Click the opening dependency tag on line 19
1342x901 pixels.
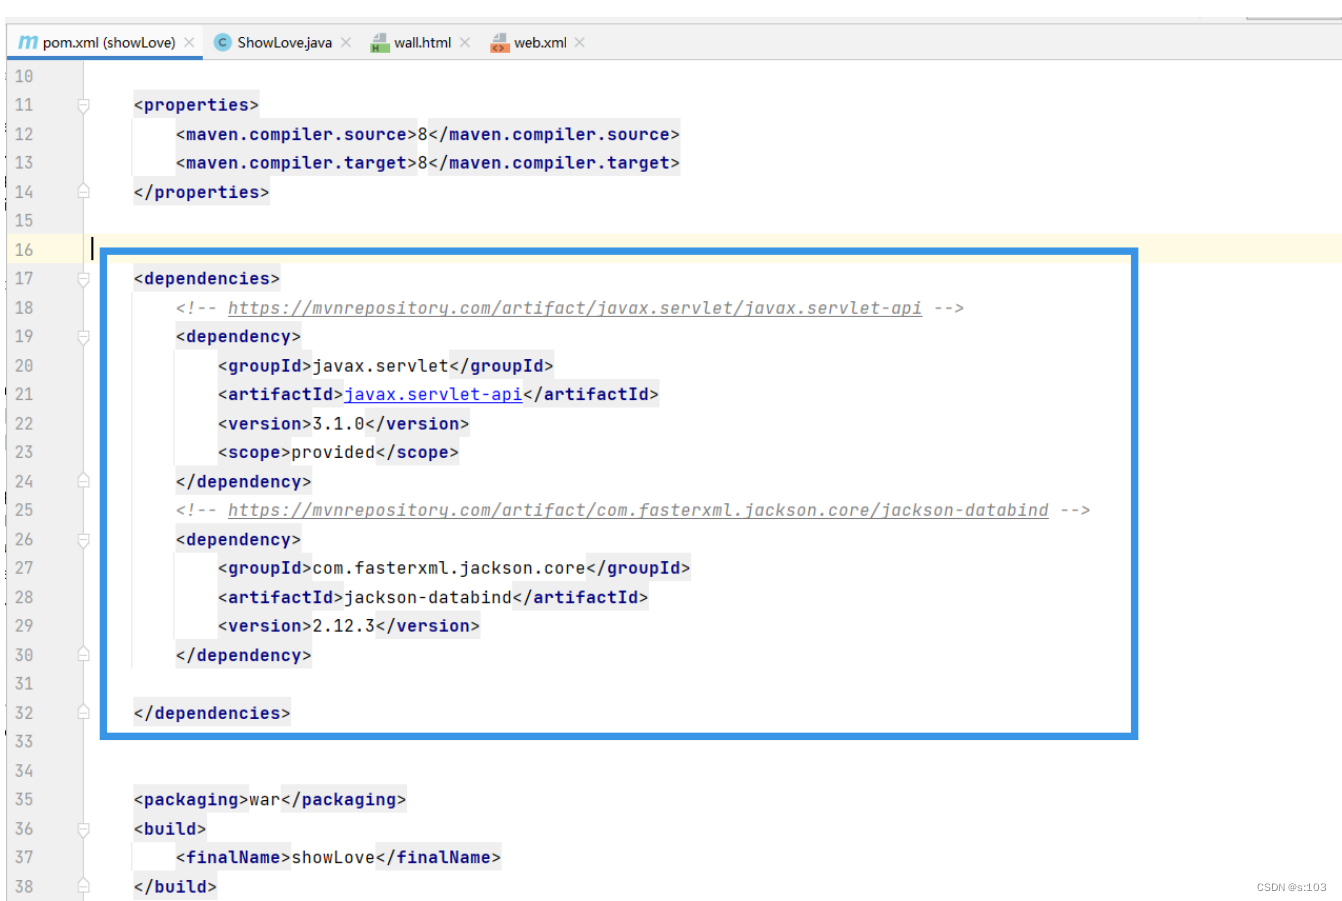tap(238, 336)
